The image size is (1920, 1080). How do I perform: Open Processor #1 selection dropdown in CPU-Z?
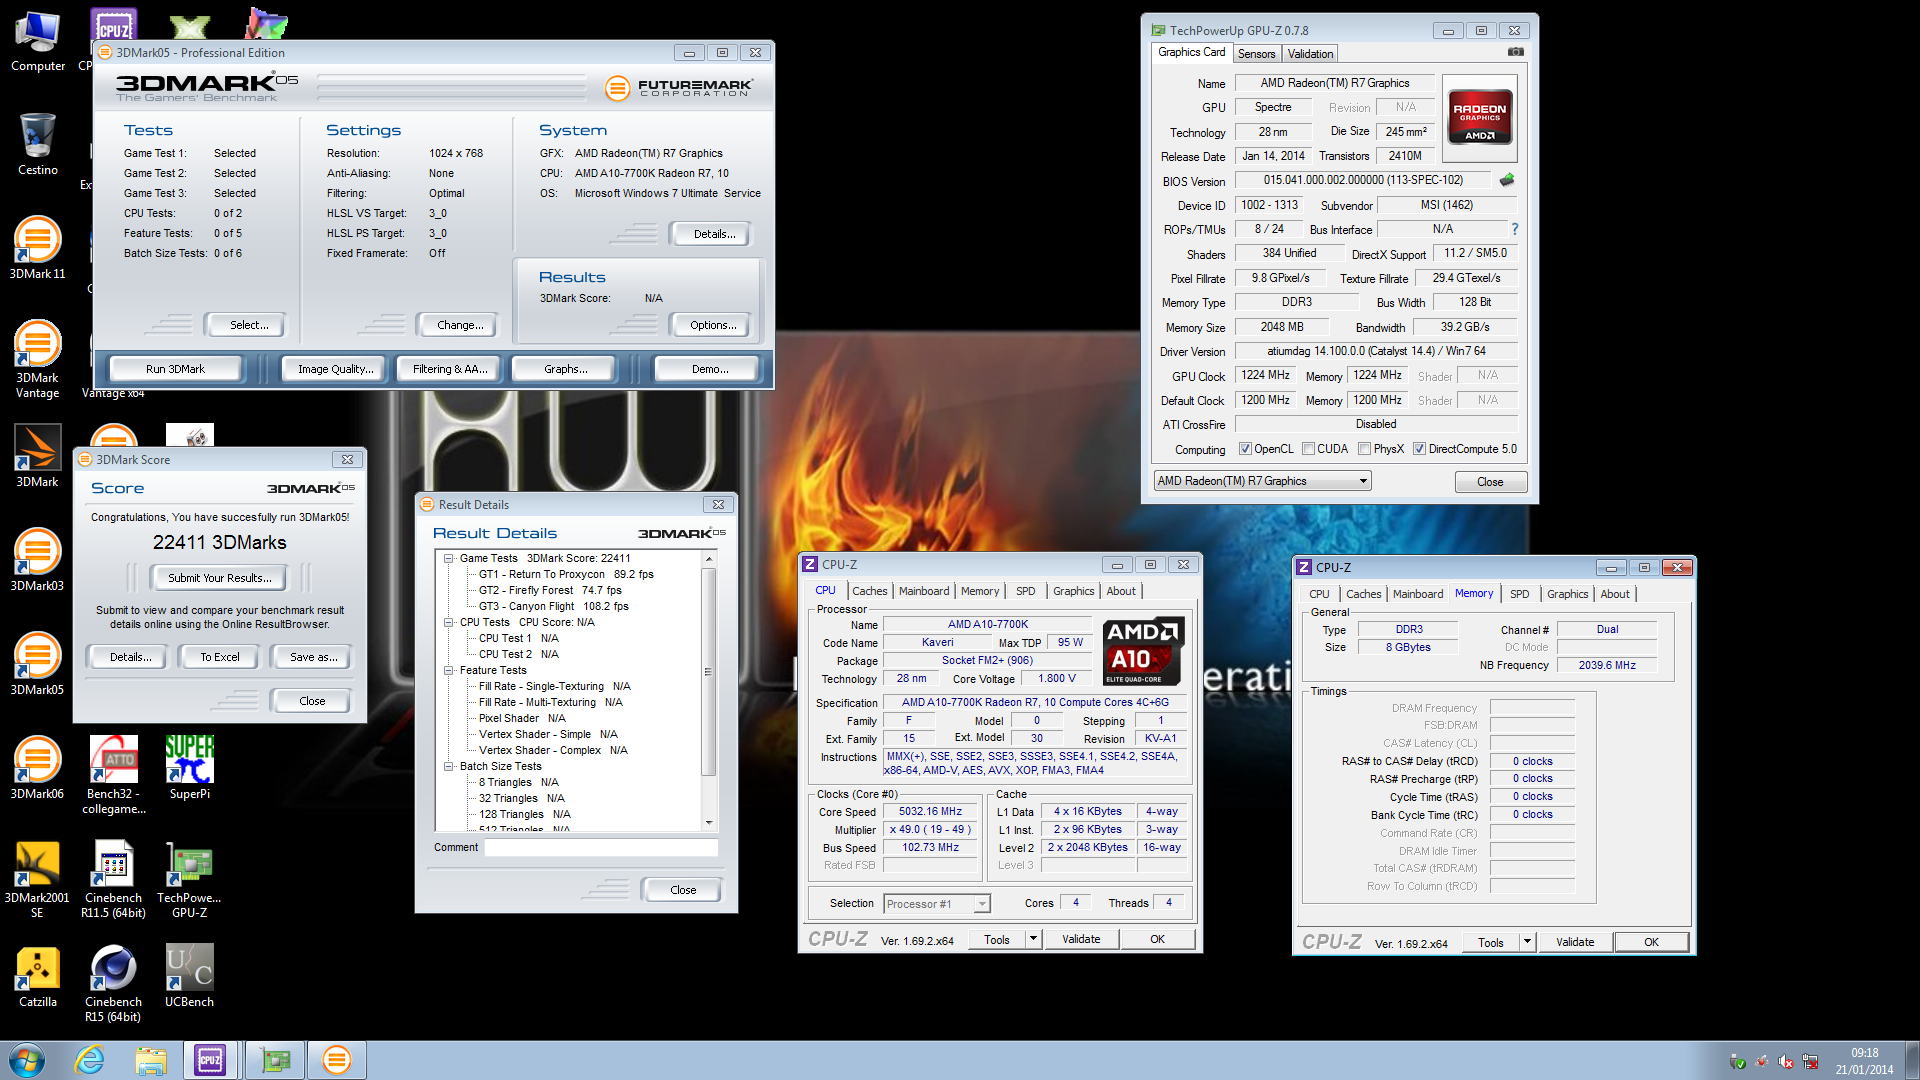[937, 904]
